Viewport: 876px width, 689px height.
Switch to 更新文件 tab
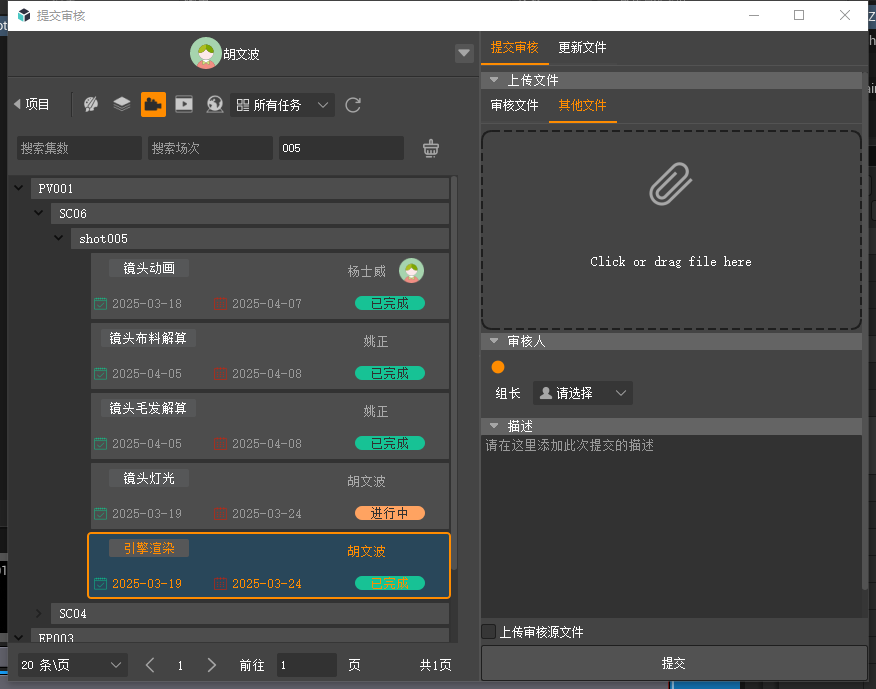[x=582, y=47]
